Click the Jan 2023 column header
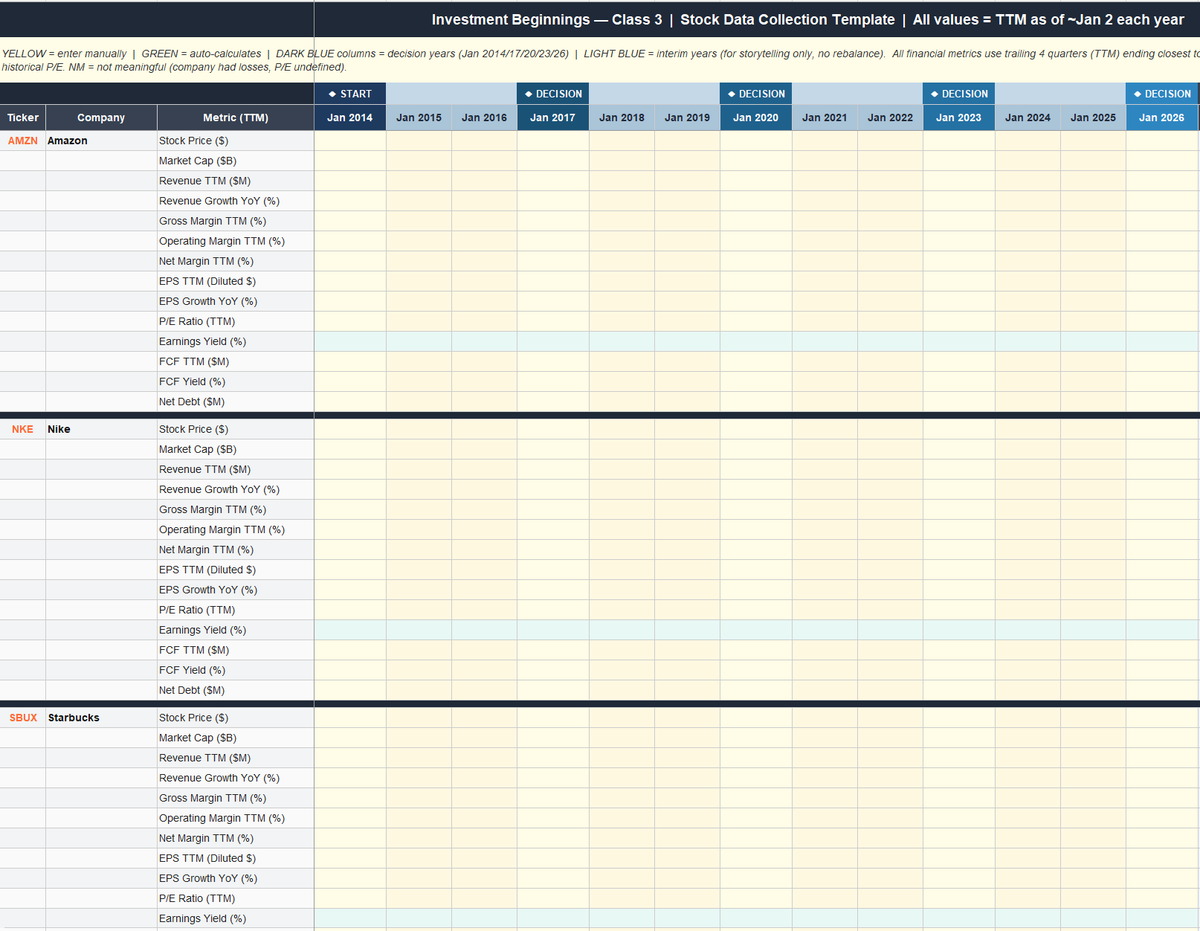The height and width of the screenshot is (931, 1200). point(959,118)
